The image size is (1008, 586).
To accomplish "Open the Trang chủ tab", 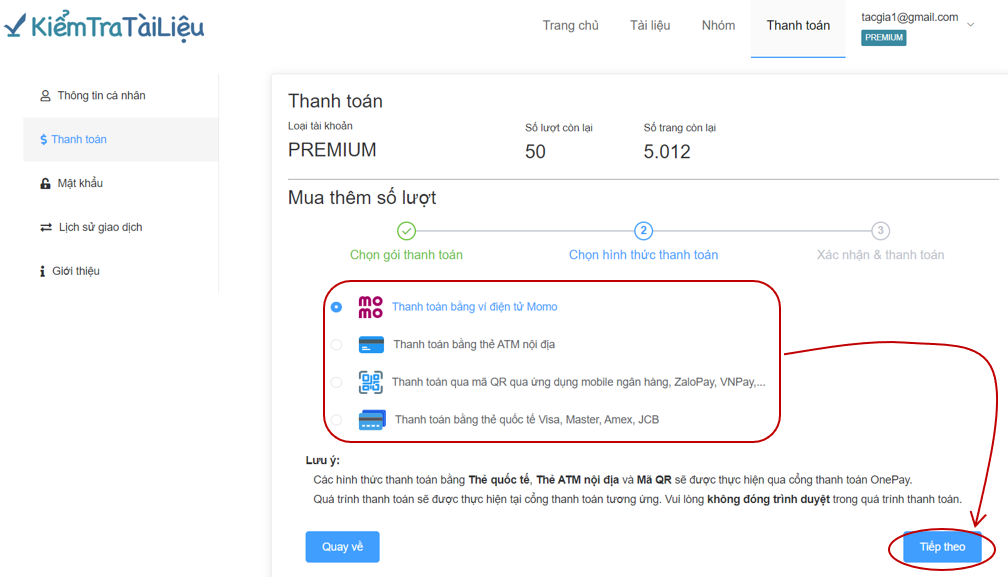I will [570, 26].
